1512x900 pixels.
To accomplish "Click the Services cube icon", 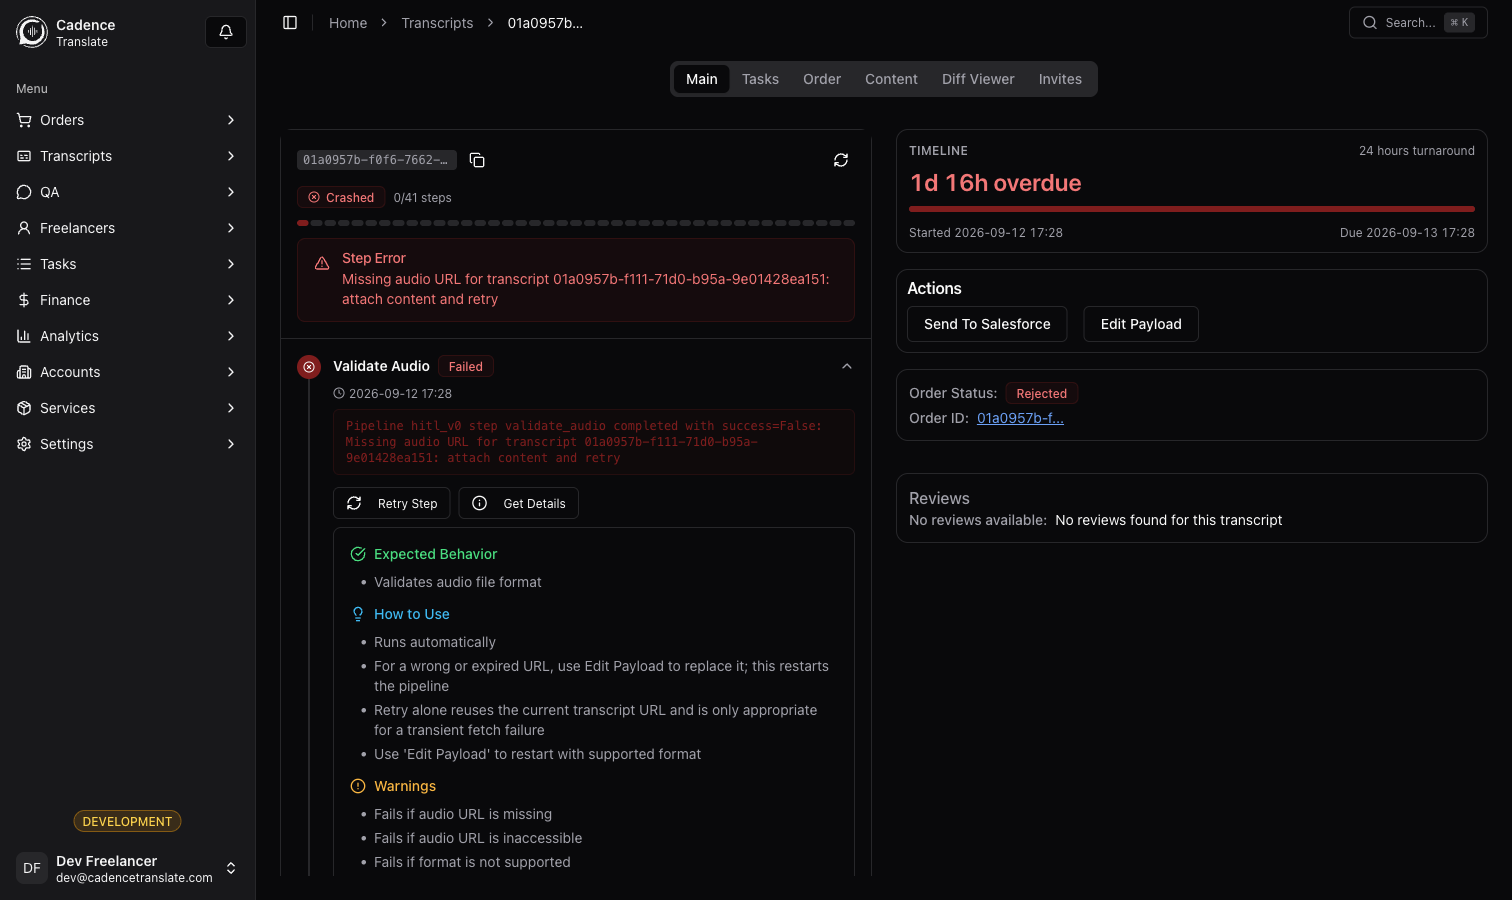I will click(x=24, y=408).
